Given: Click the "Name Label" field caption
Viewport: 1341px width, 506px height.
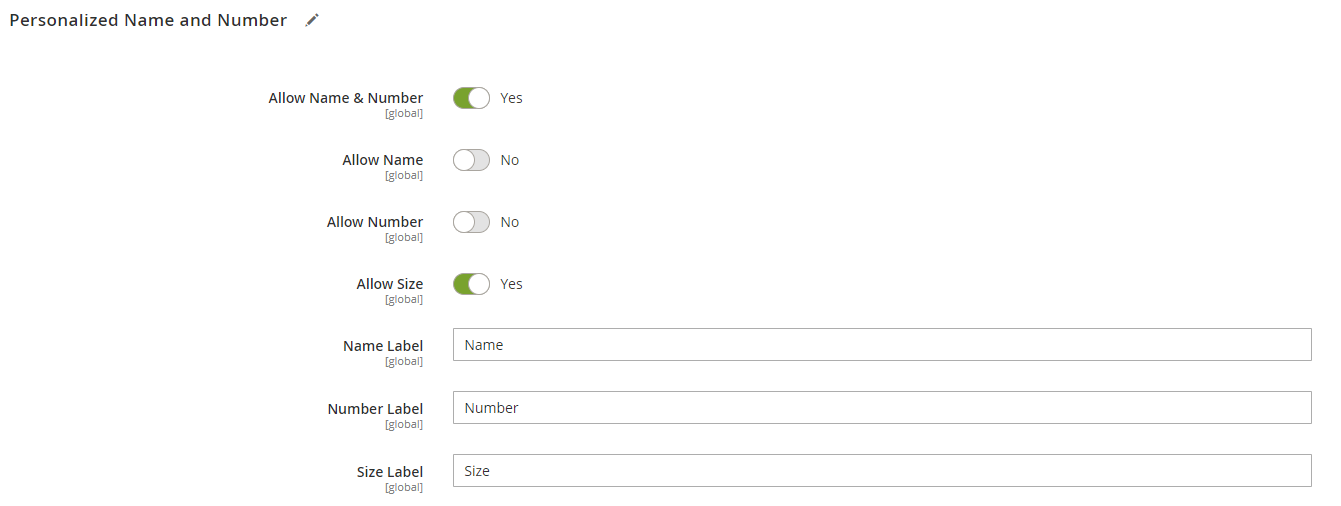Looking at the screenshot, I should (x=382, y=346).
